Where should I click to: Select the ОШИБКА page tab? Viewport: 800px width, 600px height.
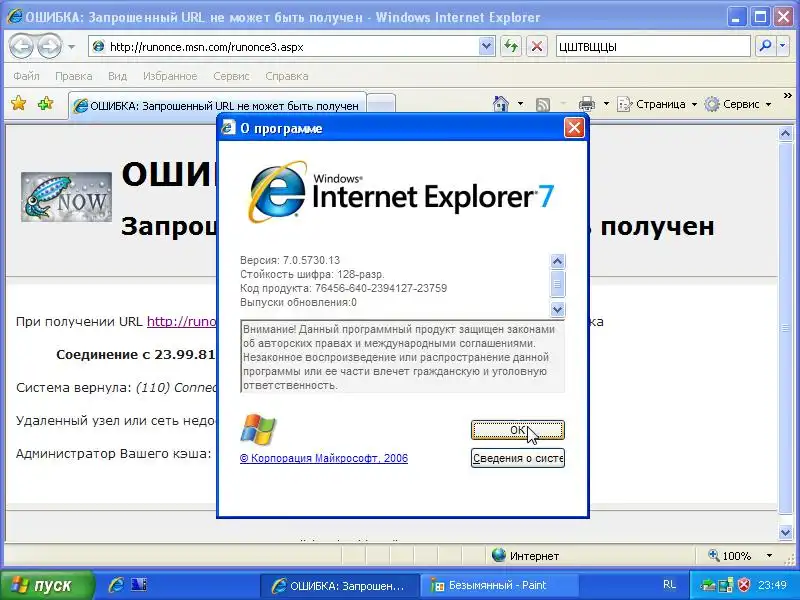click(x=218, y=106)
